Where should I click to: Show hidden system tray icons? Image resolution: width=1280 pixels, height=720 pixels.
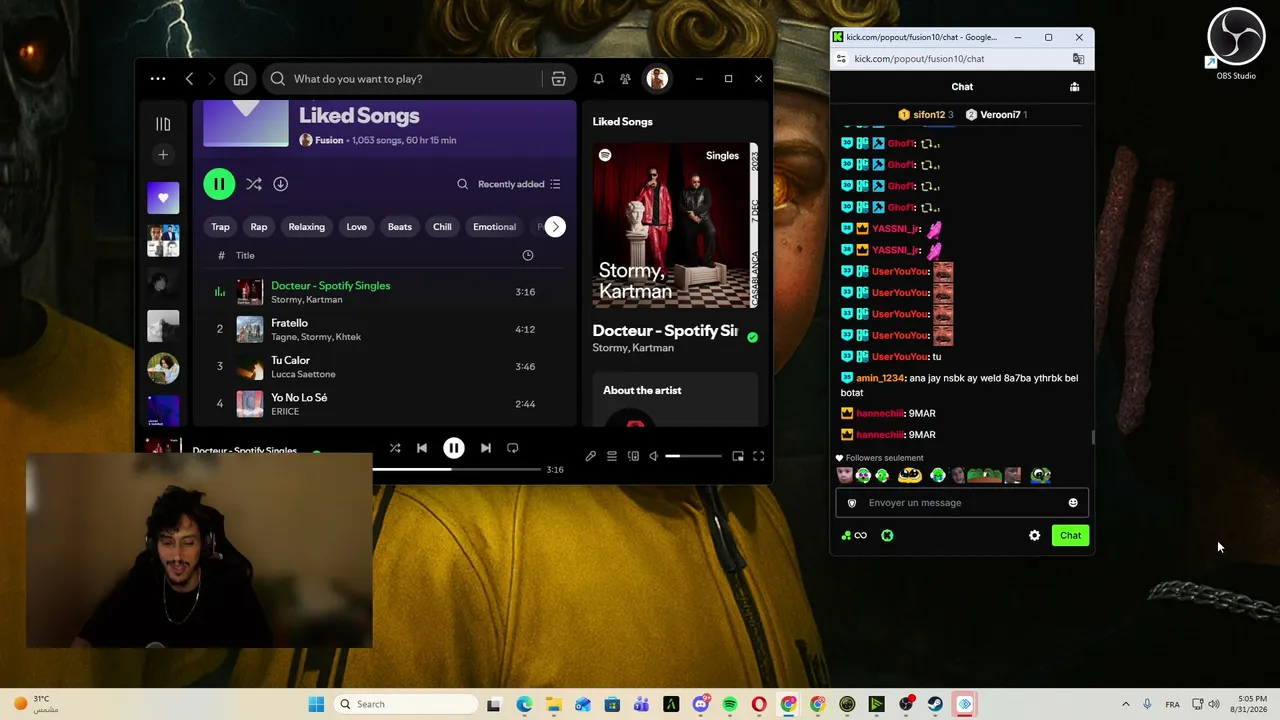(1125, 704)
